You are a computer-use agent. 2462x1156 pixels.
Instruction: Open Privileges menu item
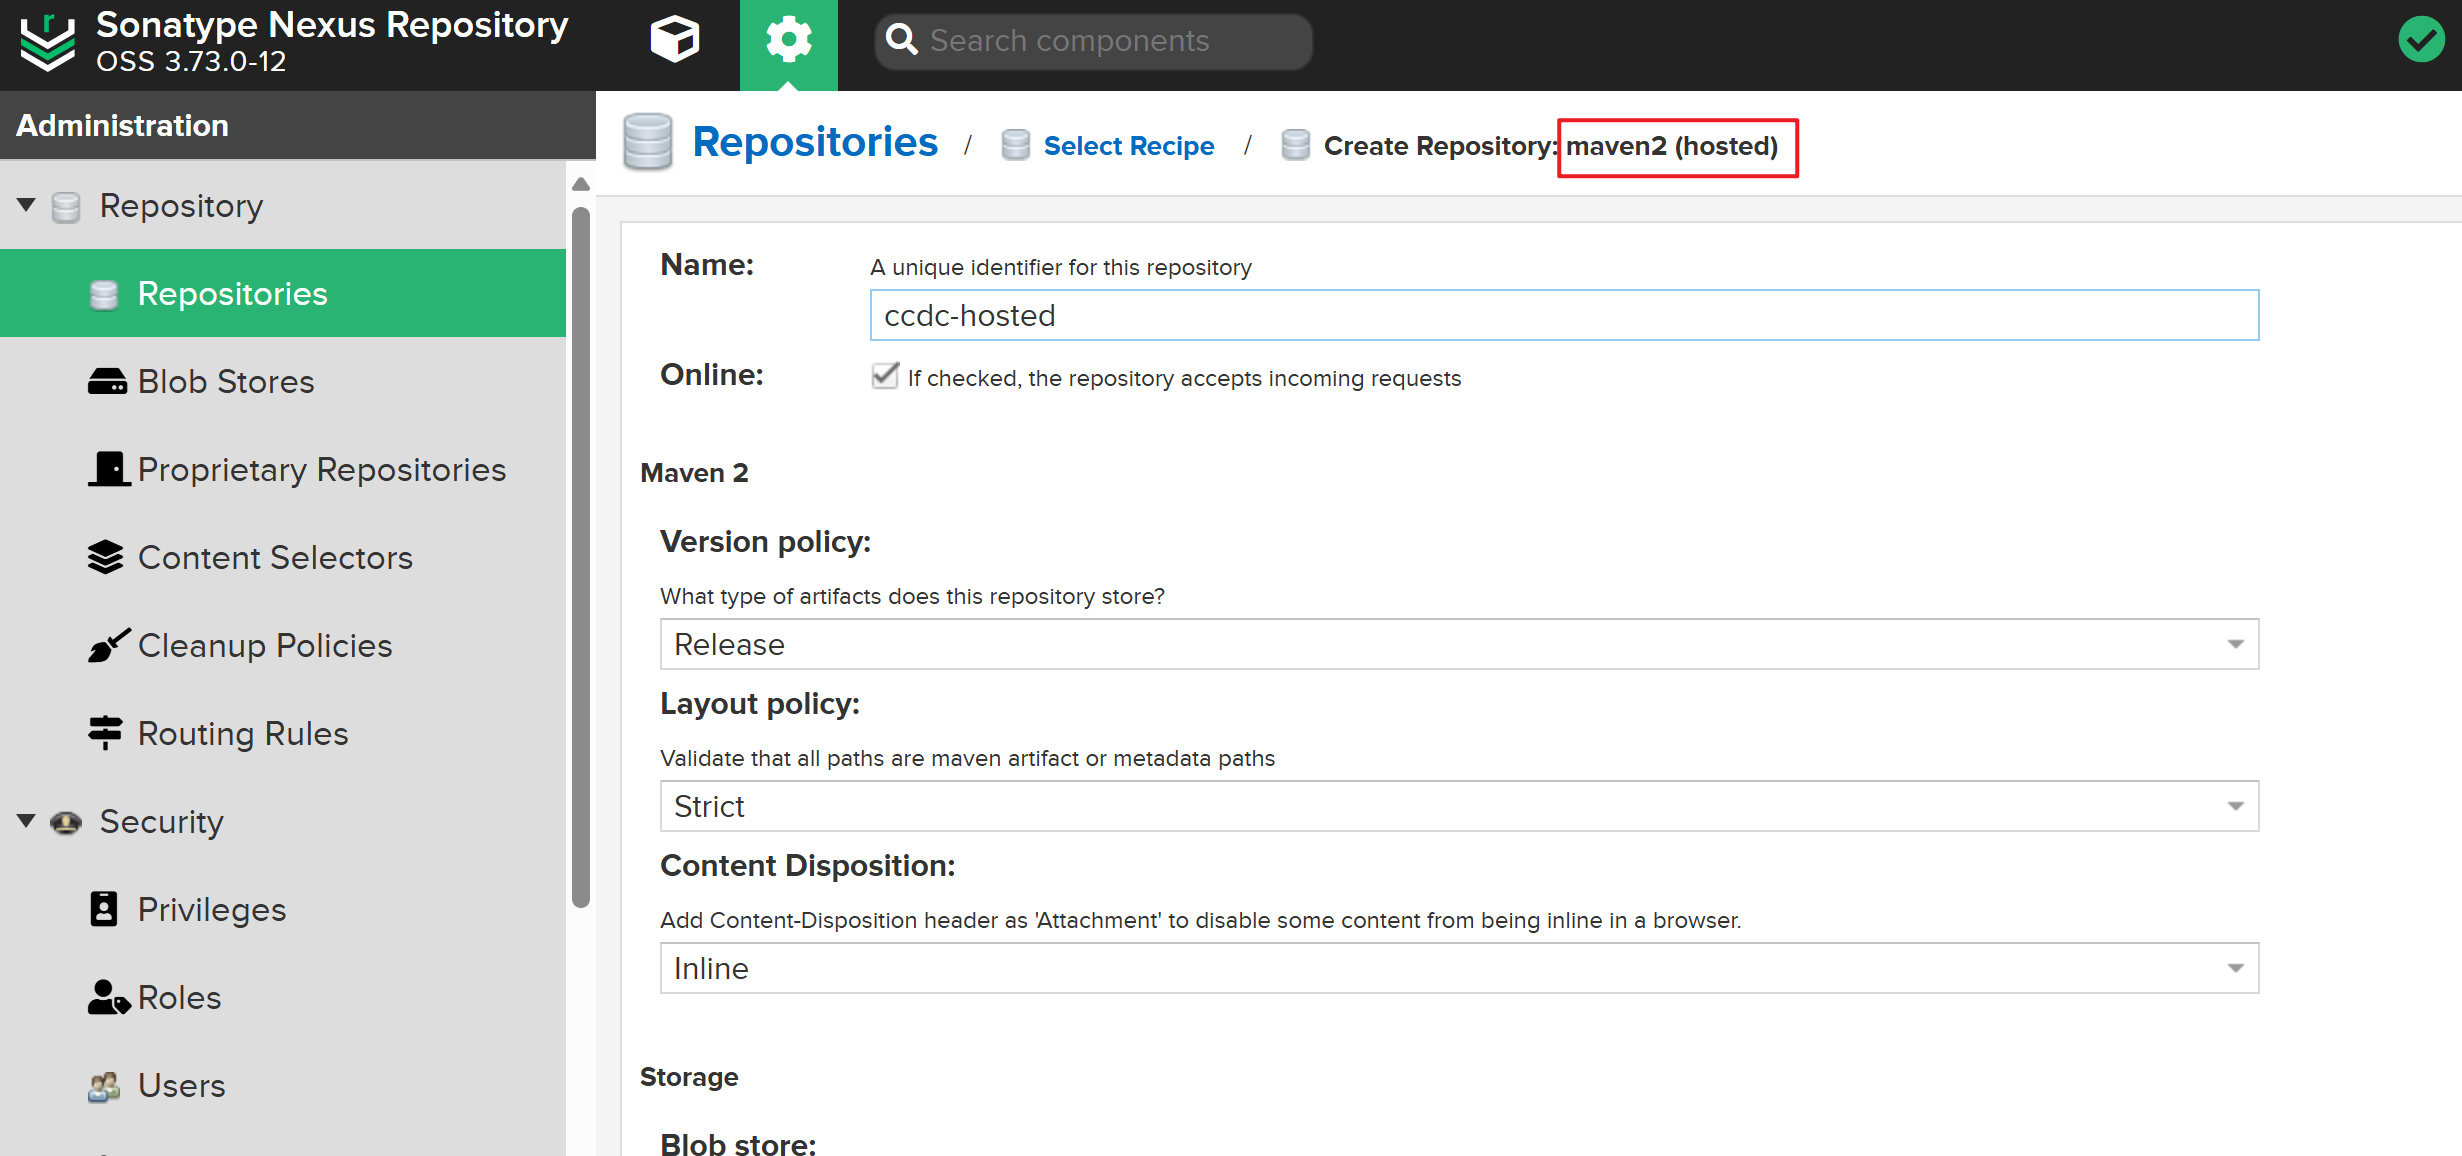pos(283,909)
